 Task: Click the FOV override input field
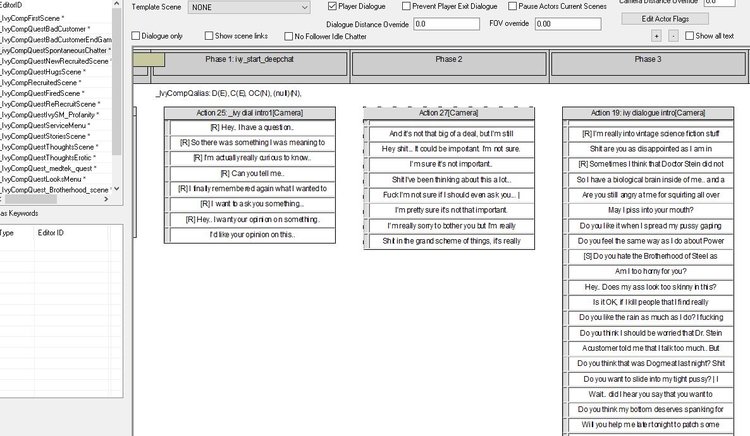(x=568, y=24)
